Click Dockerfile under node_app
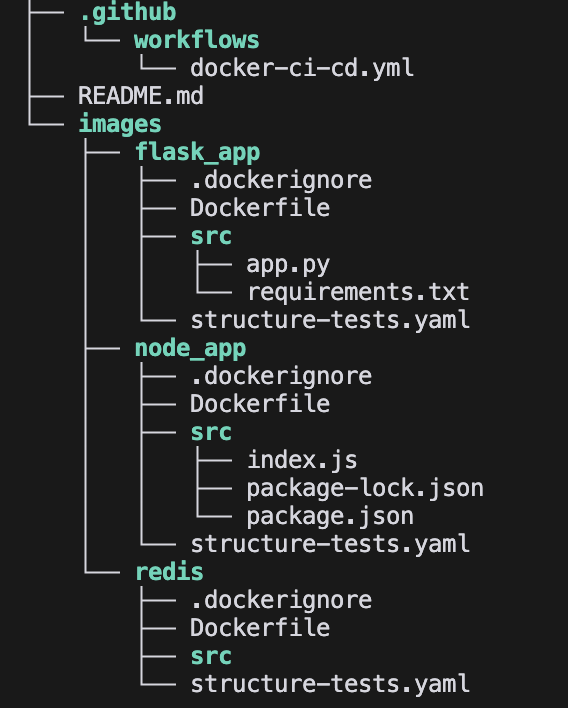The image size is (568, 708). 260,404
